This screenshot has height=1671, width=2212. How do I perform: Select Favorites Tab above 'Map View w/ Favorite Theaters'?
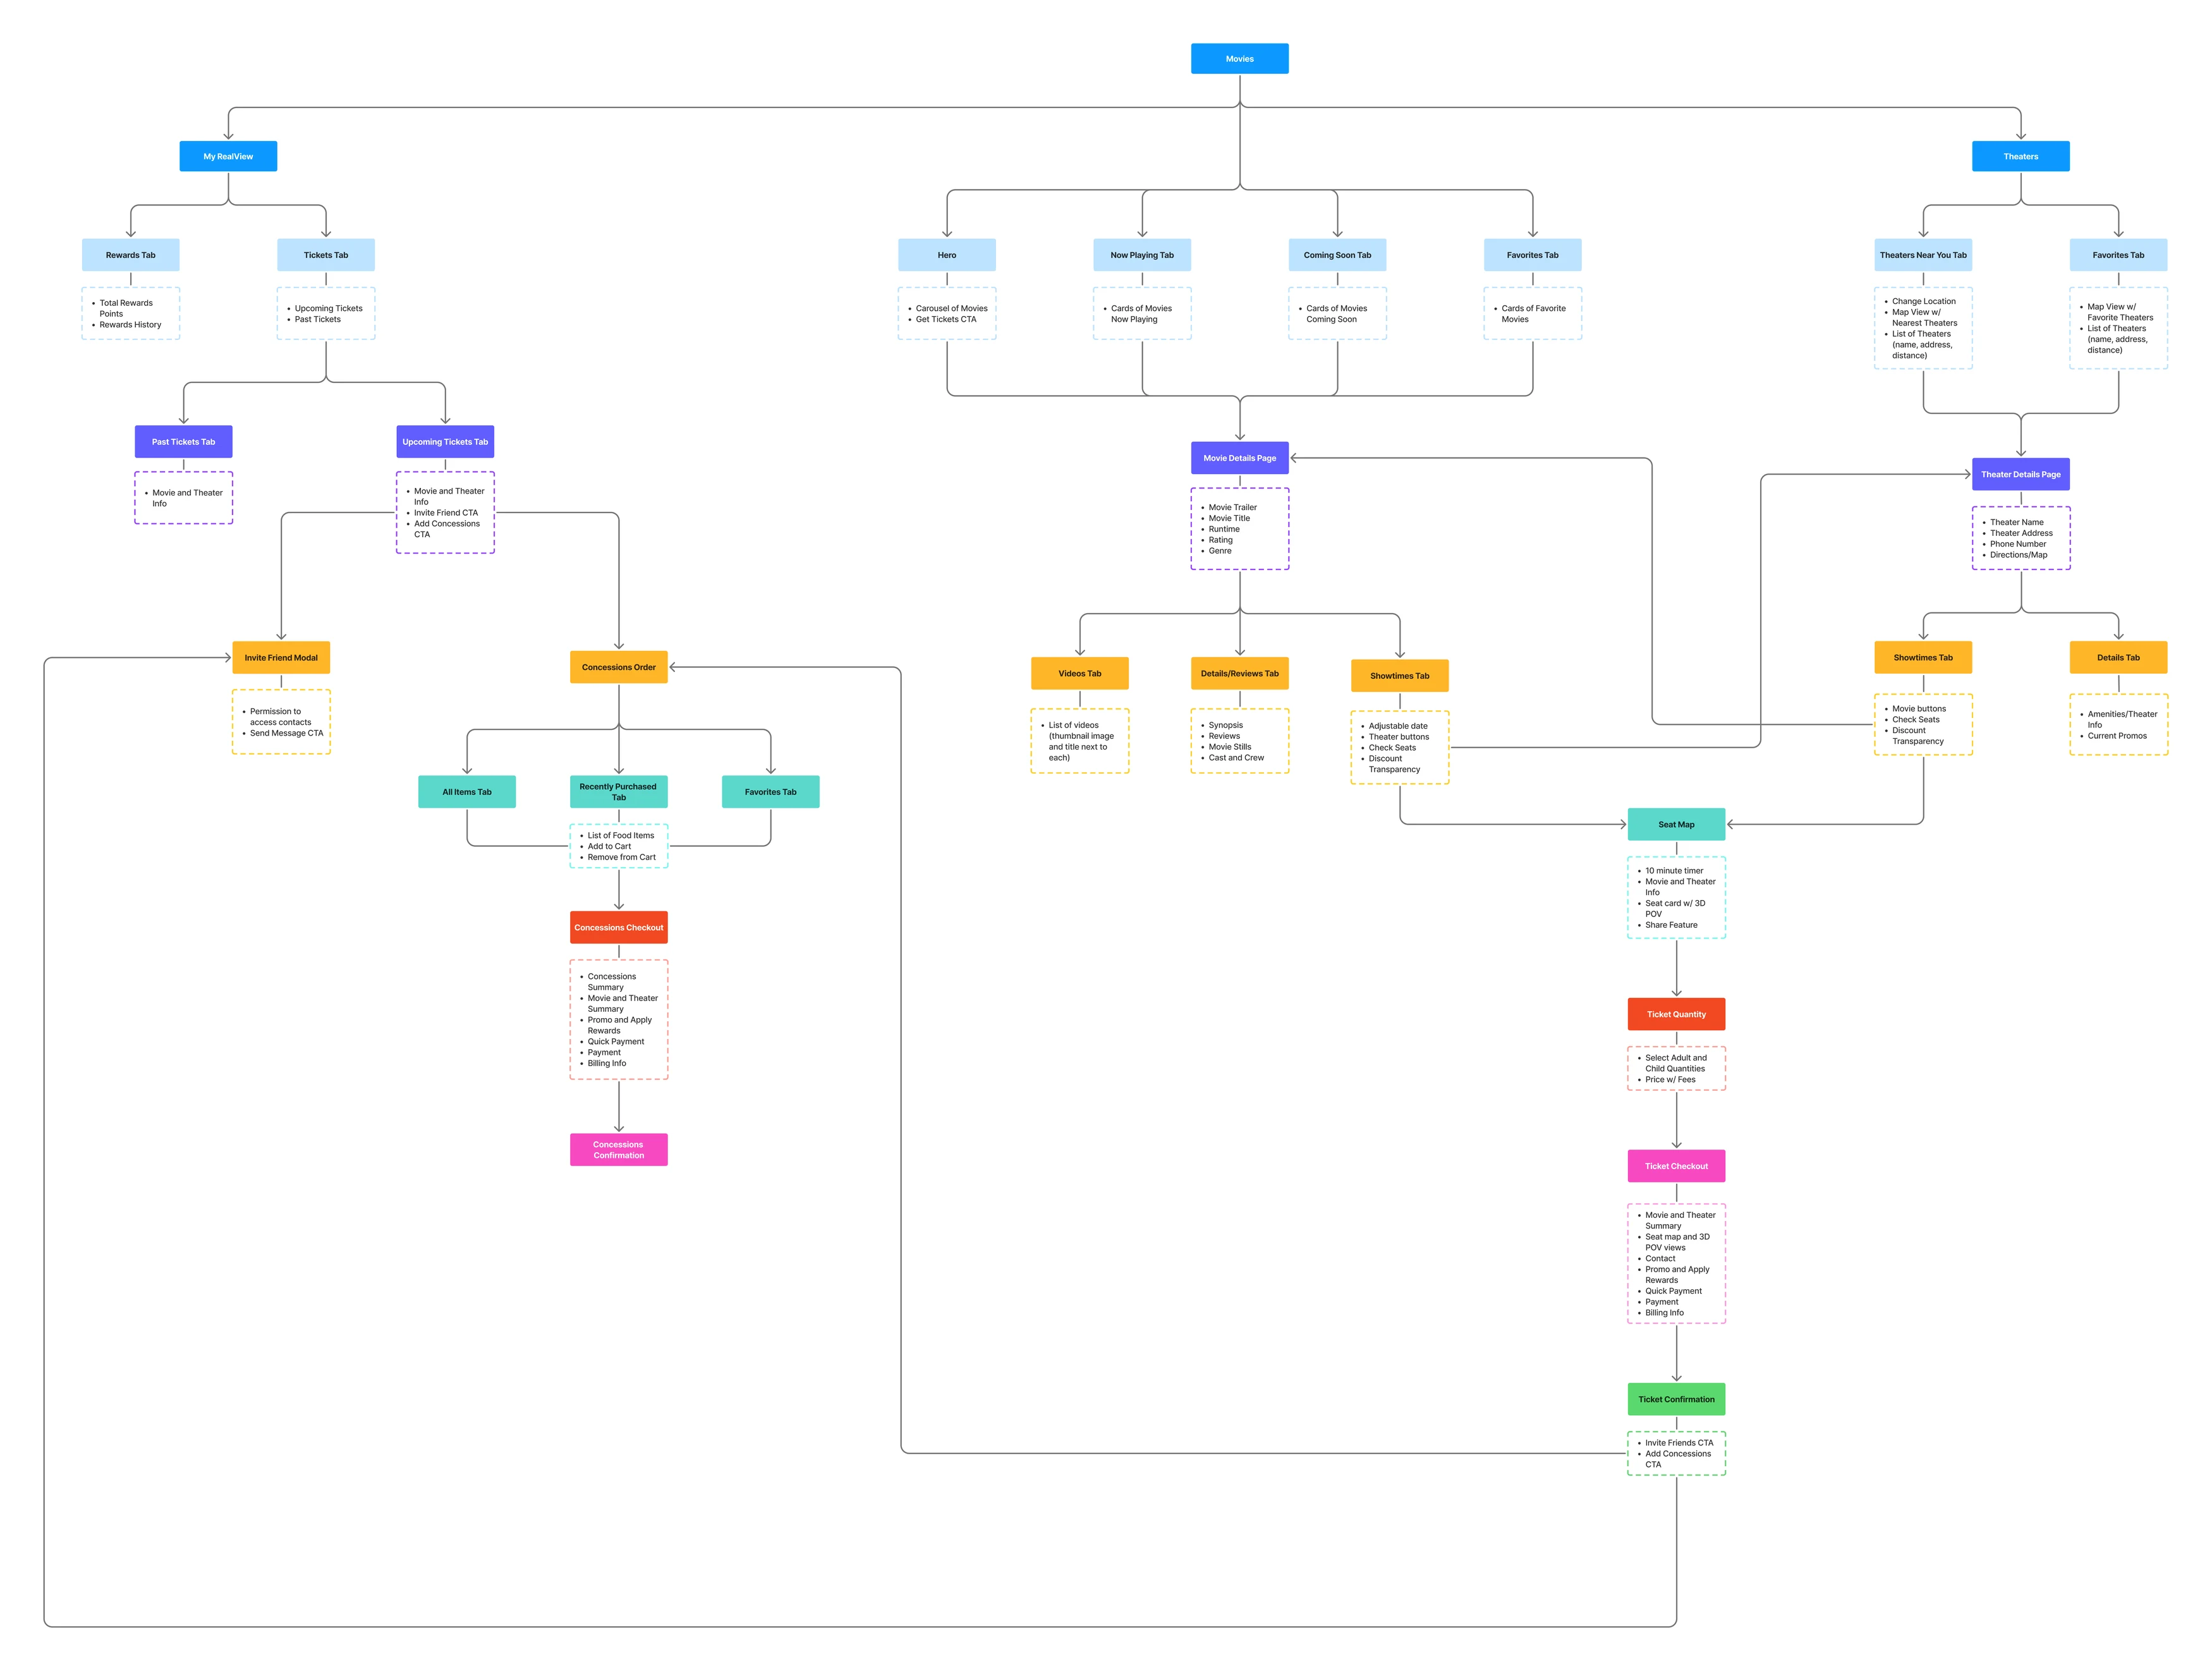pos(2118,255)
